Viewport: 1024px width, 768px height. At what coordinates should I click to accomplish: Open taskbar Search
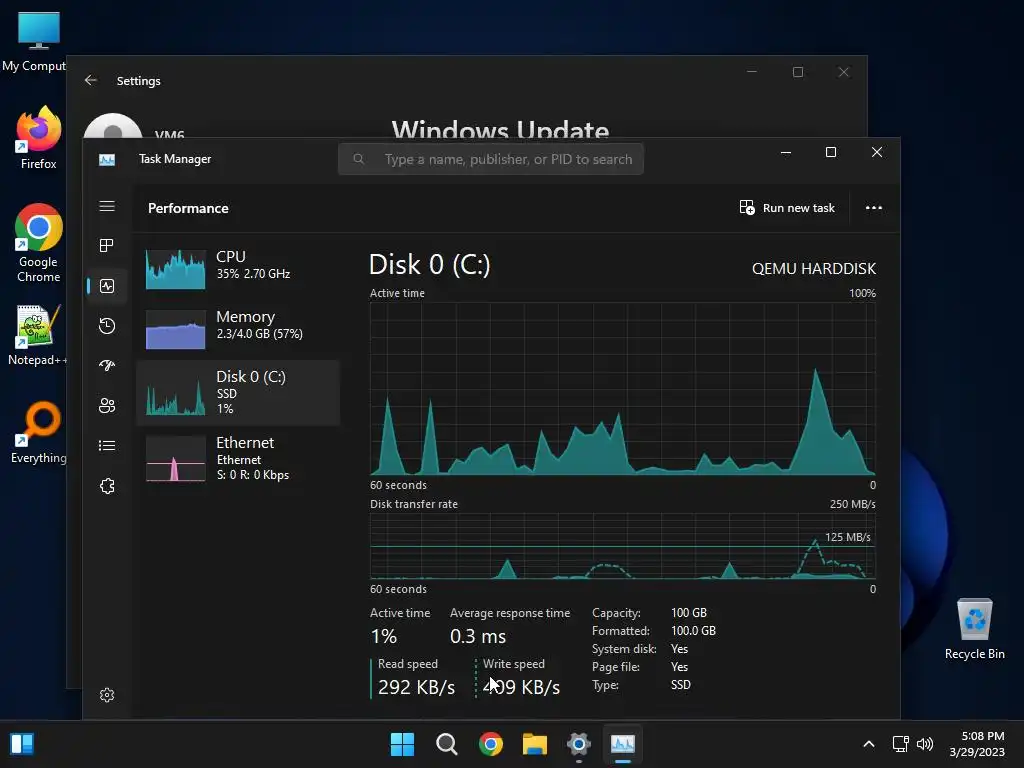pyautogui.click(x=447, y=744)
